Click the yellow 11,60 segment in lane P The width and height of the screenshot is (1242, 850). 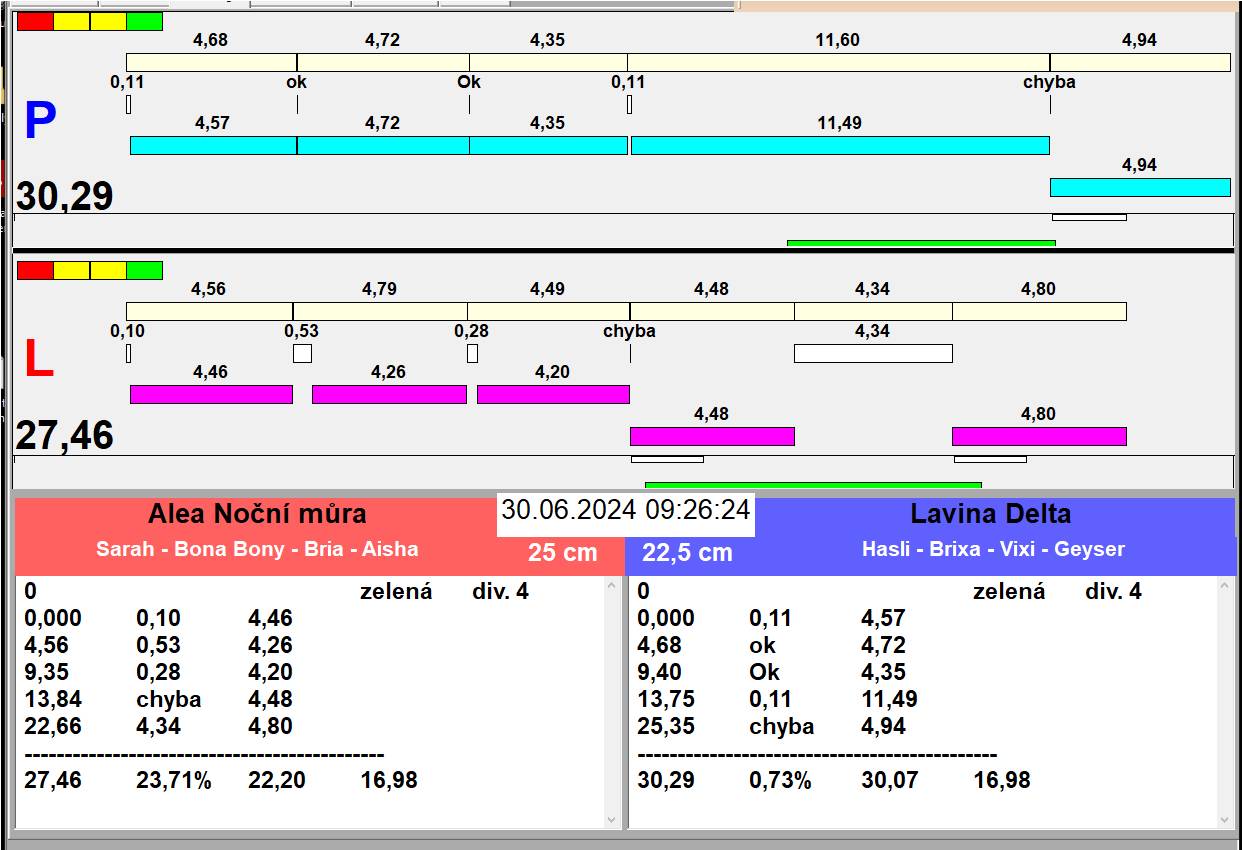838,62
